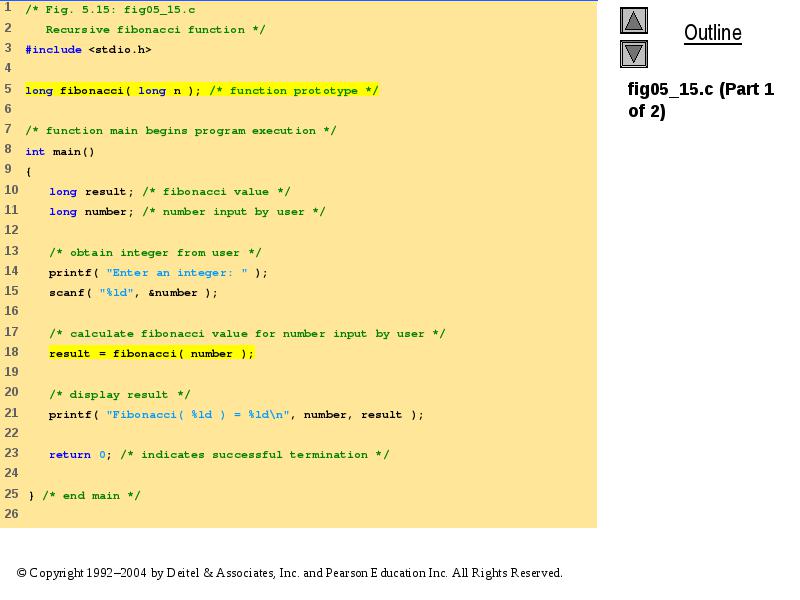Image resolution: width=800 pixels, height=600 pixels.
Task: Click the 'long number;' declaration line
Action: [187, 212]
